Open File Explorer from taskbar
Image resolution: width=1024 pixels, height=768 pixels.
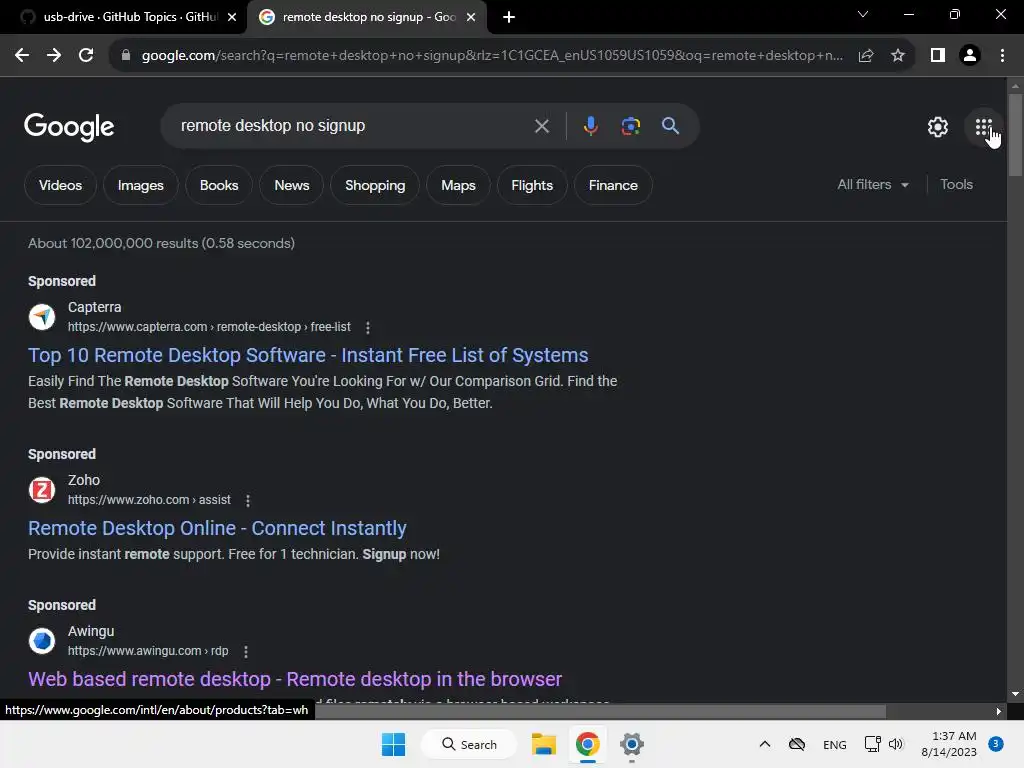543,744
